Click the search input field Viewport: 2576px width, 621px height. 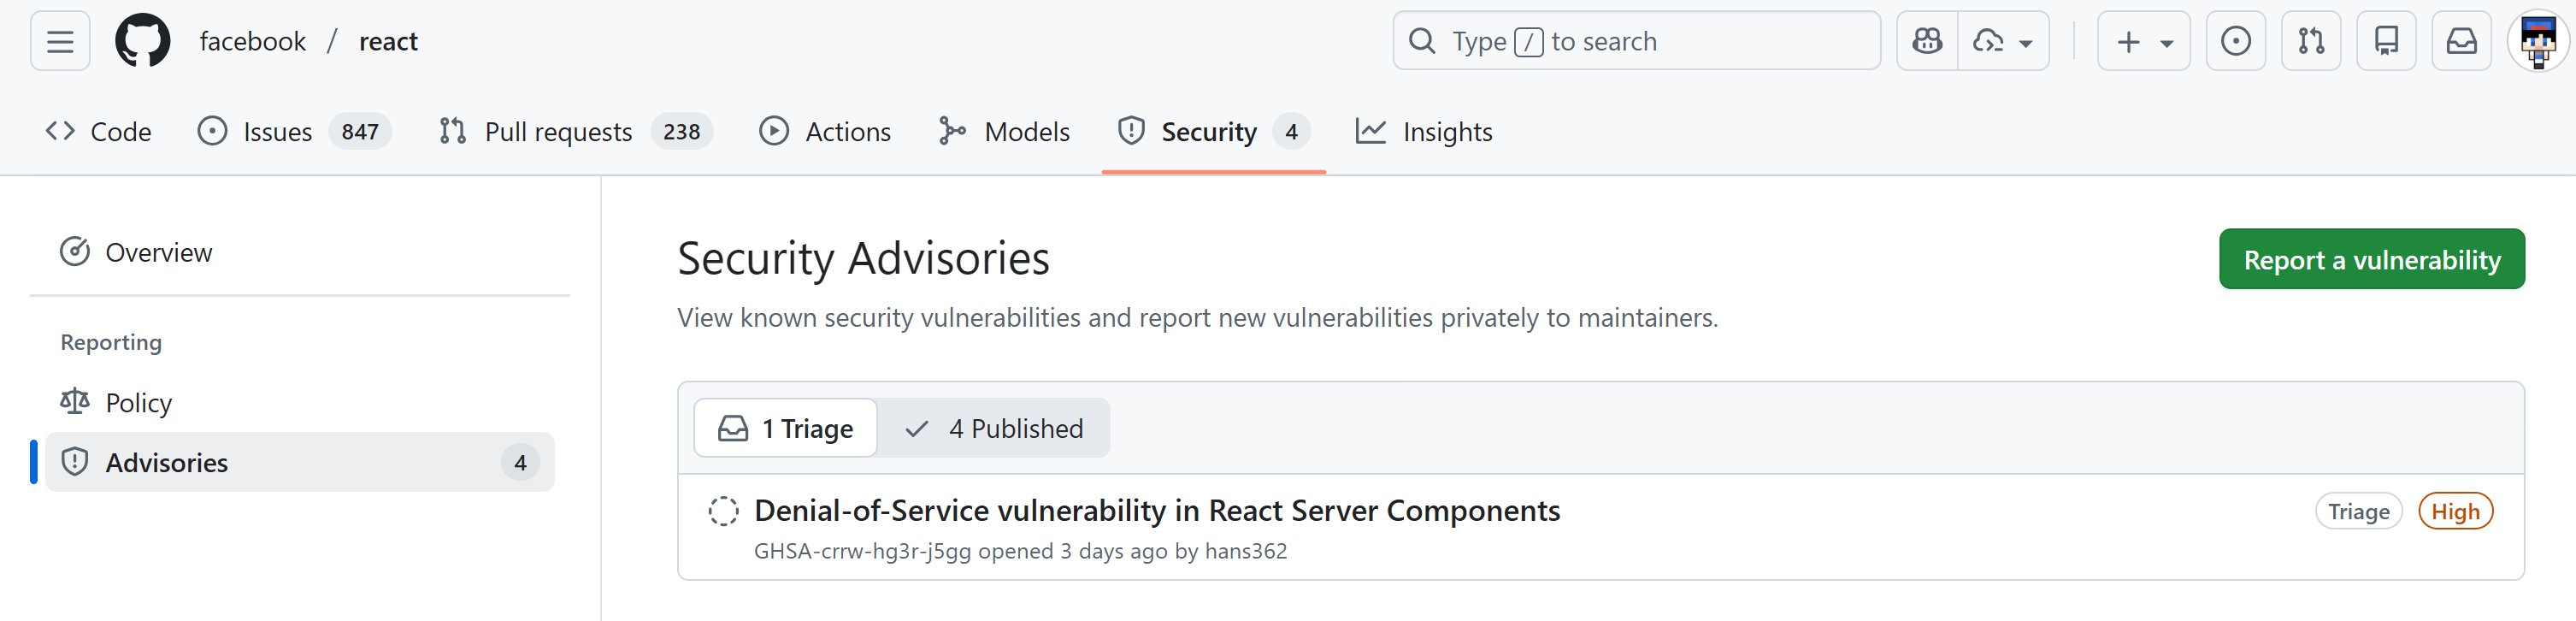coord(1636,41)
